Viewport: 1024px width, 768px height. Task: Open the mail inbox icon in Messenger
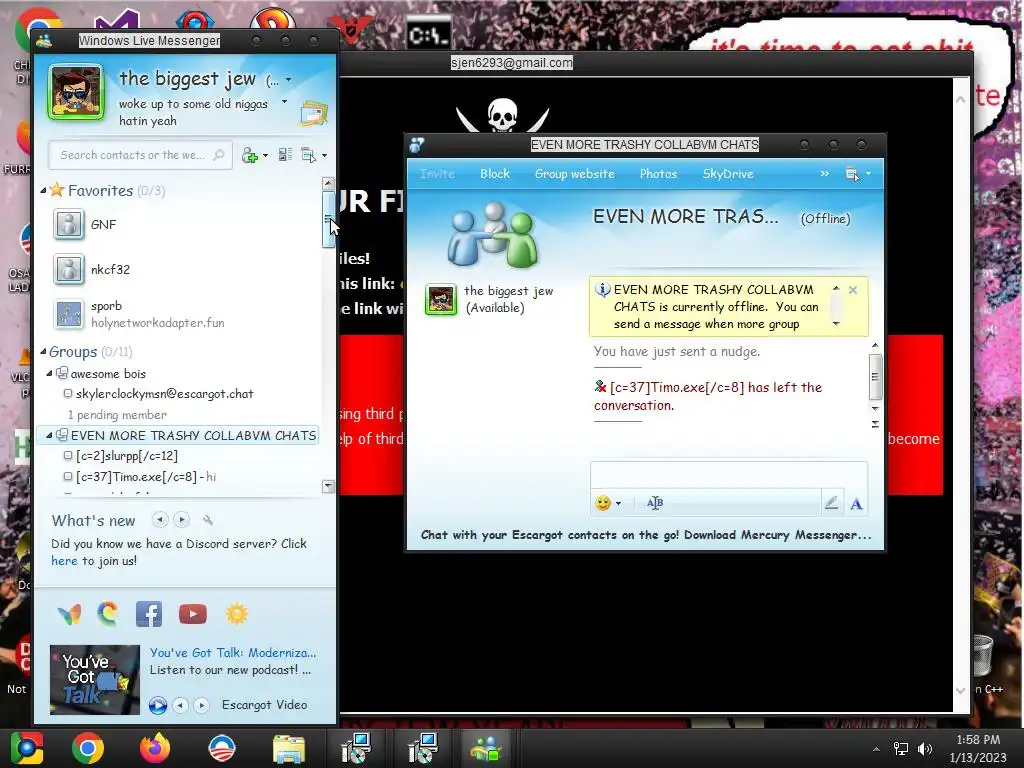(313, 114)
